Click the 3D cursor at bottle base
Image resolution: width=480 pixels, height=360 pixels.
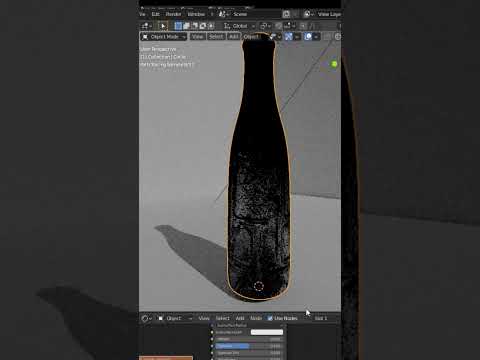259,286
